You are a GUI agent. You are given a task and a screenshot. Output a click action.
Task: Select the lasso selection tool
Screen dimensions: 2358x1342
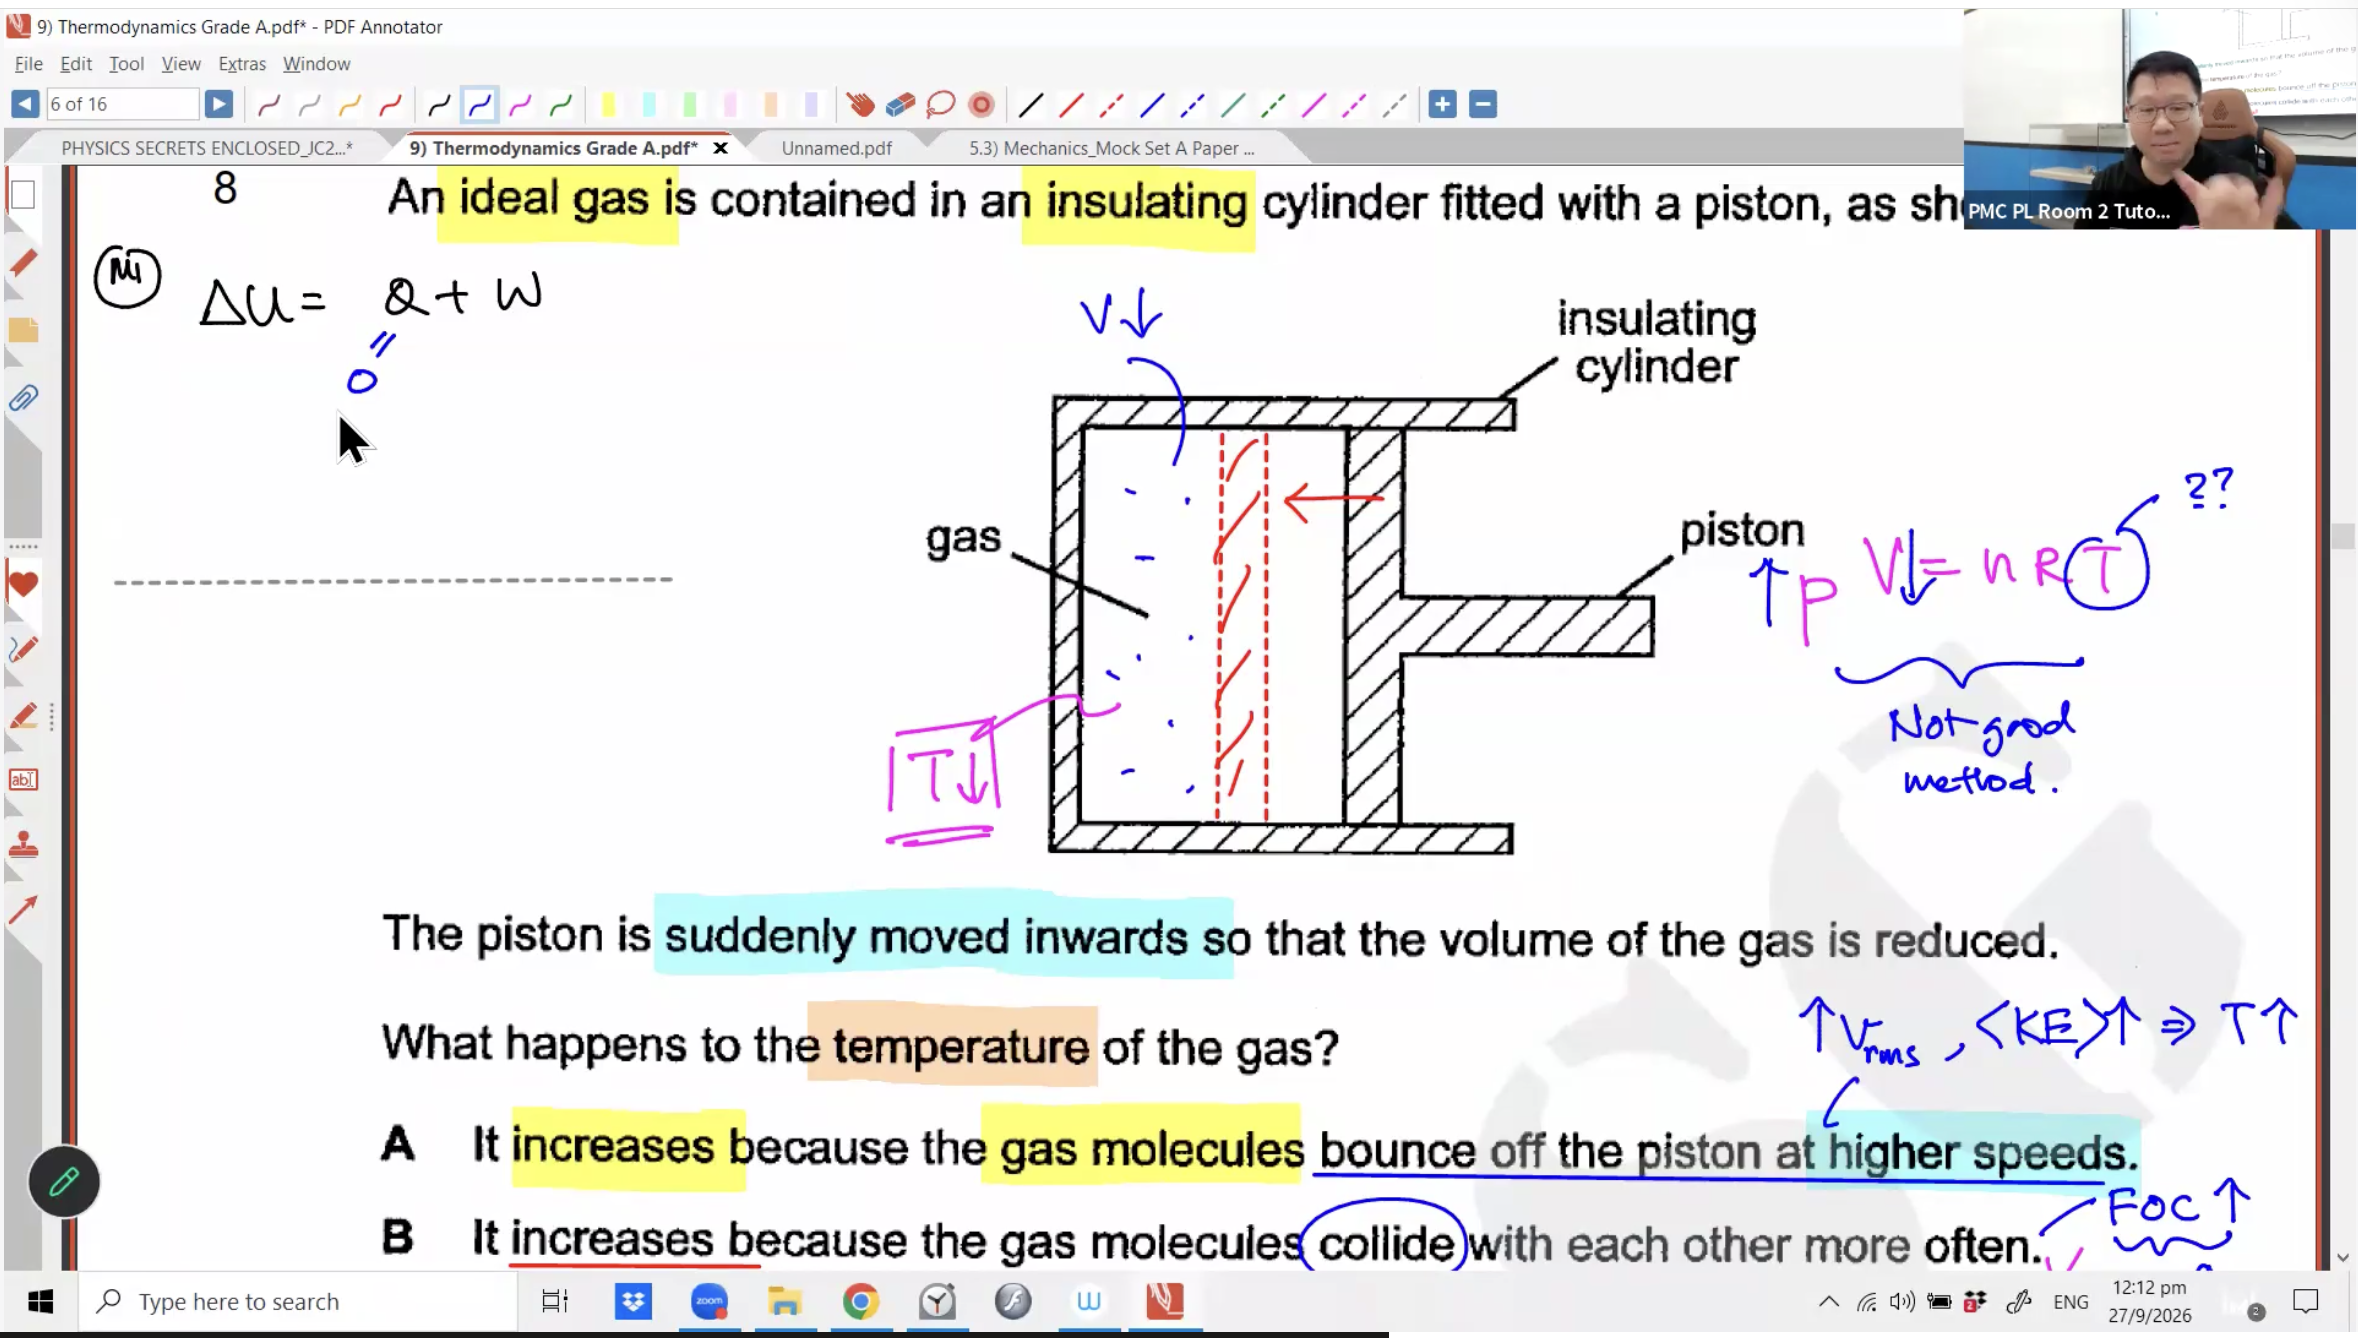pos(940,104)
